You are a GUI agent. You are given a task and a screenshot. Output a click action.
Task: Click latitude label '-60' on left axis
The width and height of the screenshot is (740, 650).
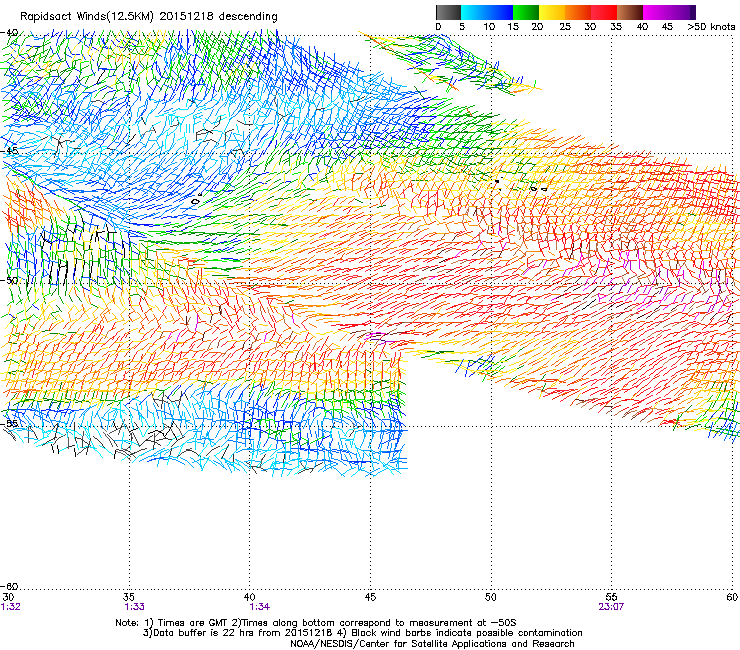coord(9,587)
